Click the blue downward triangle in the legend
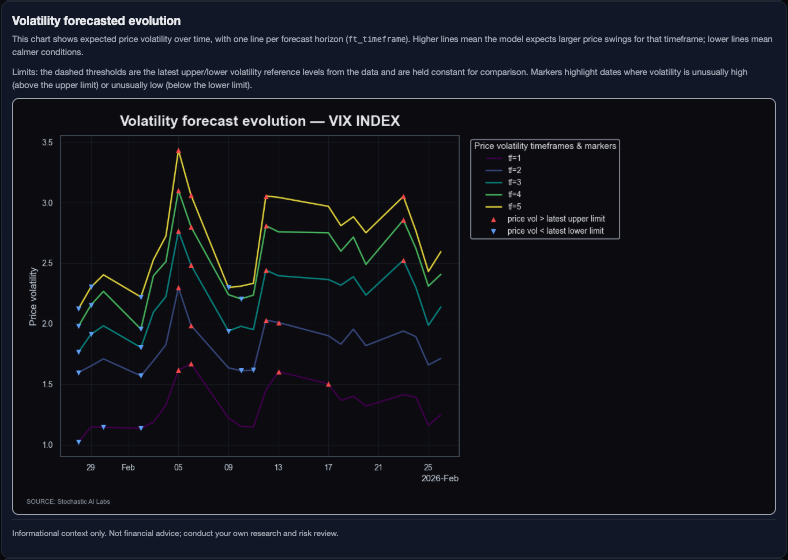Screen dimensions: 788x560 [493, 231]
